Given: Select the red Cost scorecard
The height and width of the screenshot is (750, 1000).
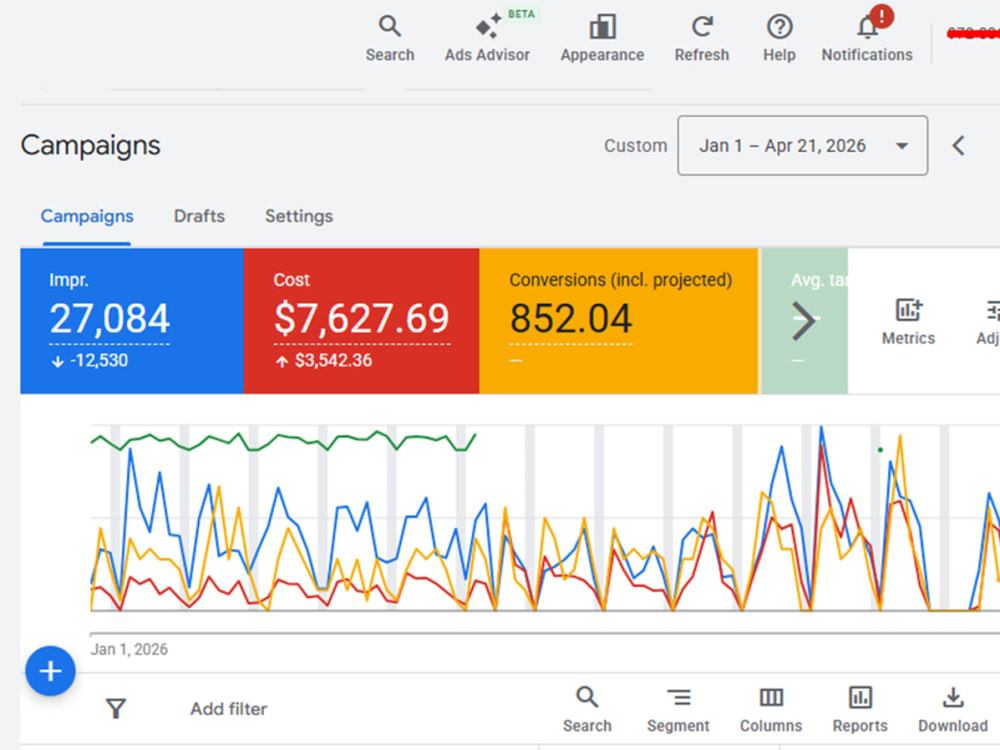Looking at the screenshot, I should (x=361, y=321).
